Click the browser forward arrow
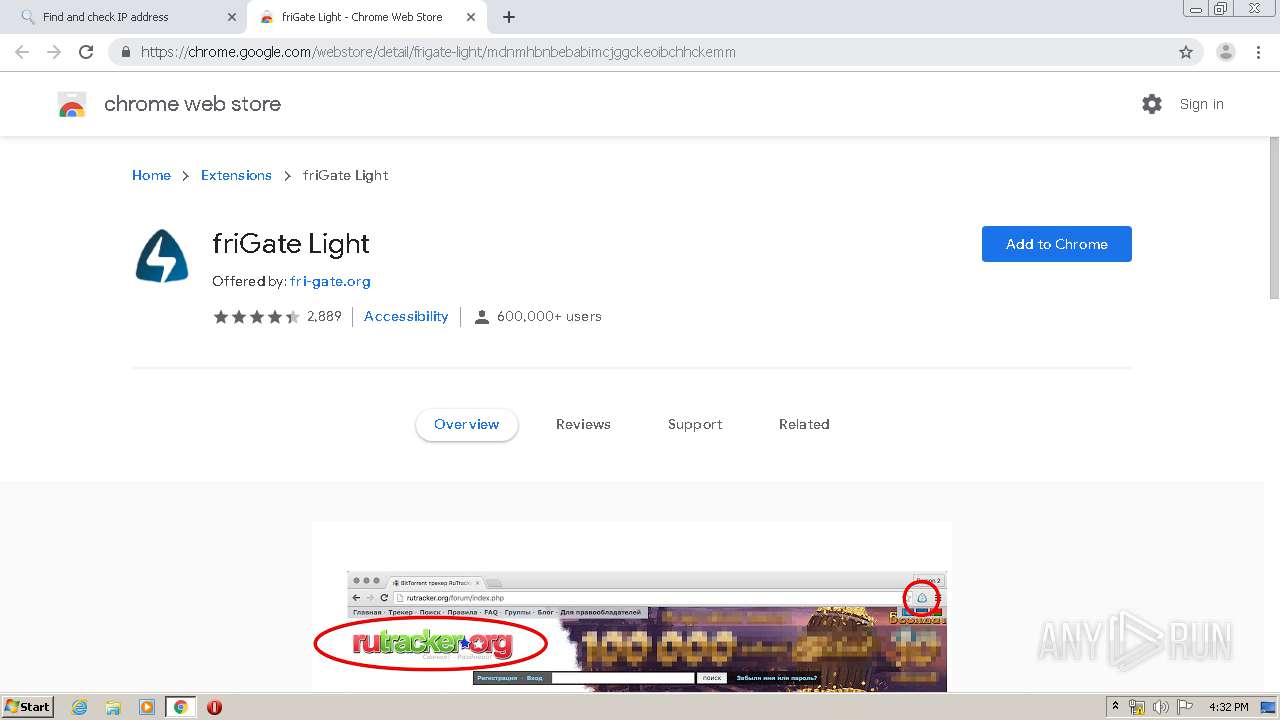The width and height of the screenshot is (1280, 720). [x=54, y=52]
